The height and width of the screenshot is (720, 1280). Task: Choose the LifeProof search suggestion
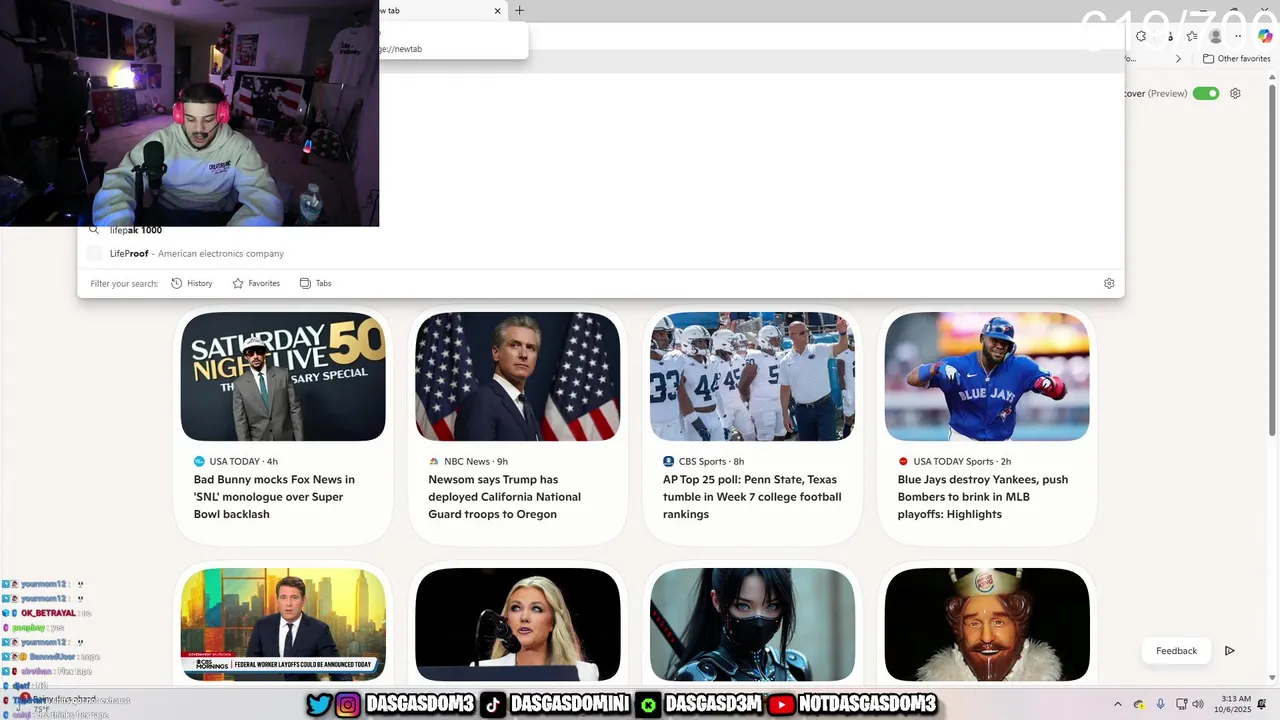point(600,253)
